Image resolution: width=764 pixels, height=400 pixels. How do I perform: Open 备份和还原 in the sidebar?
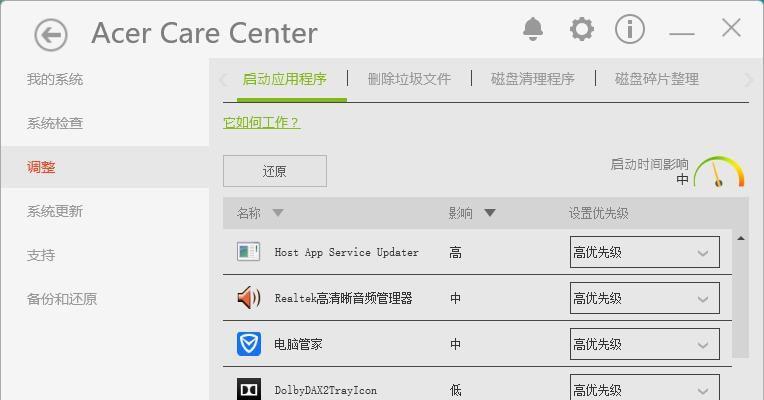click(x=62, y=299)
